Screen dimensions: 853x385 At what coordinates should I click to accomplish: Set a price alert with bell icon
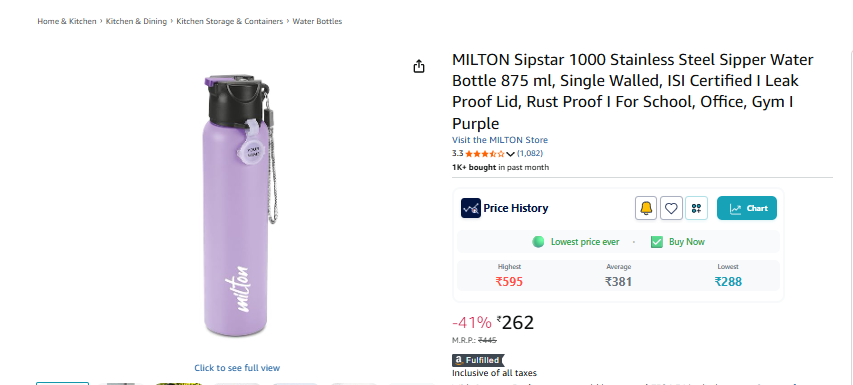pos(646,208)
